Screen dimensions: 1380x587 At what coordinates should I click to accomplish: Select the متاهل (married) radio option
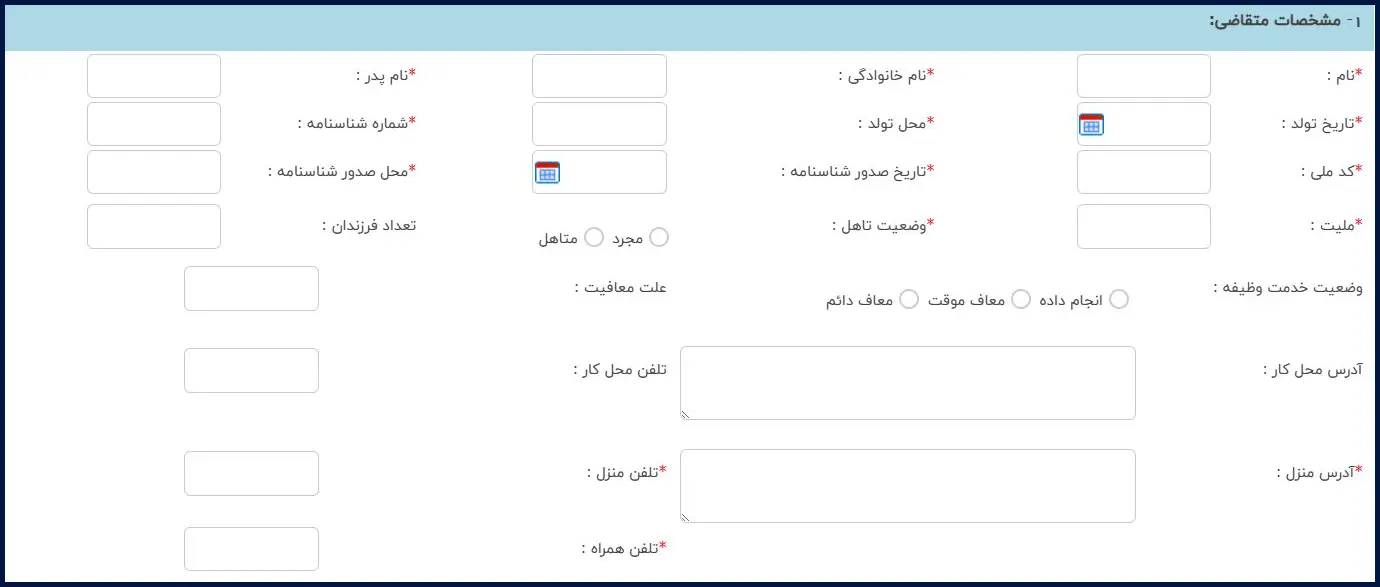pyautogui.click(x=594, y=237)
